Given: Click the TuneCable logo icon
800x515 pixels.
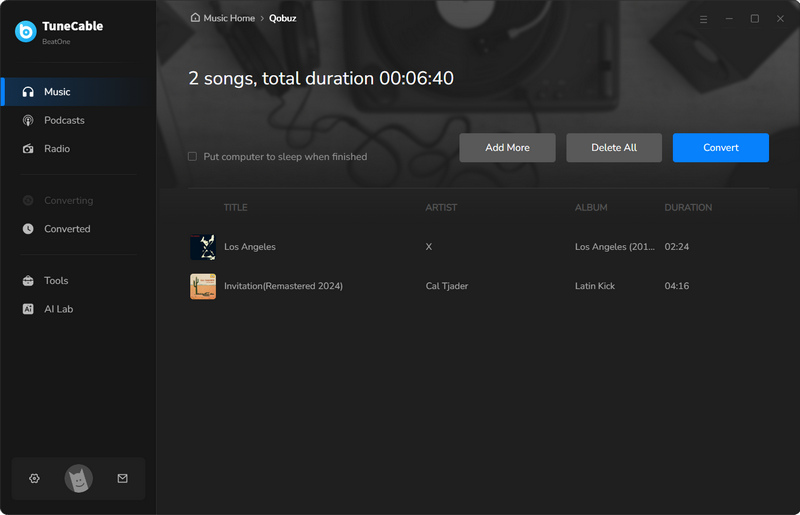Looking at the screenshot, I should pyautogui.click(x=26, y=32).
